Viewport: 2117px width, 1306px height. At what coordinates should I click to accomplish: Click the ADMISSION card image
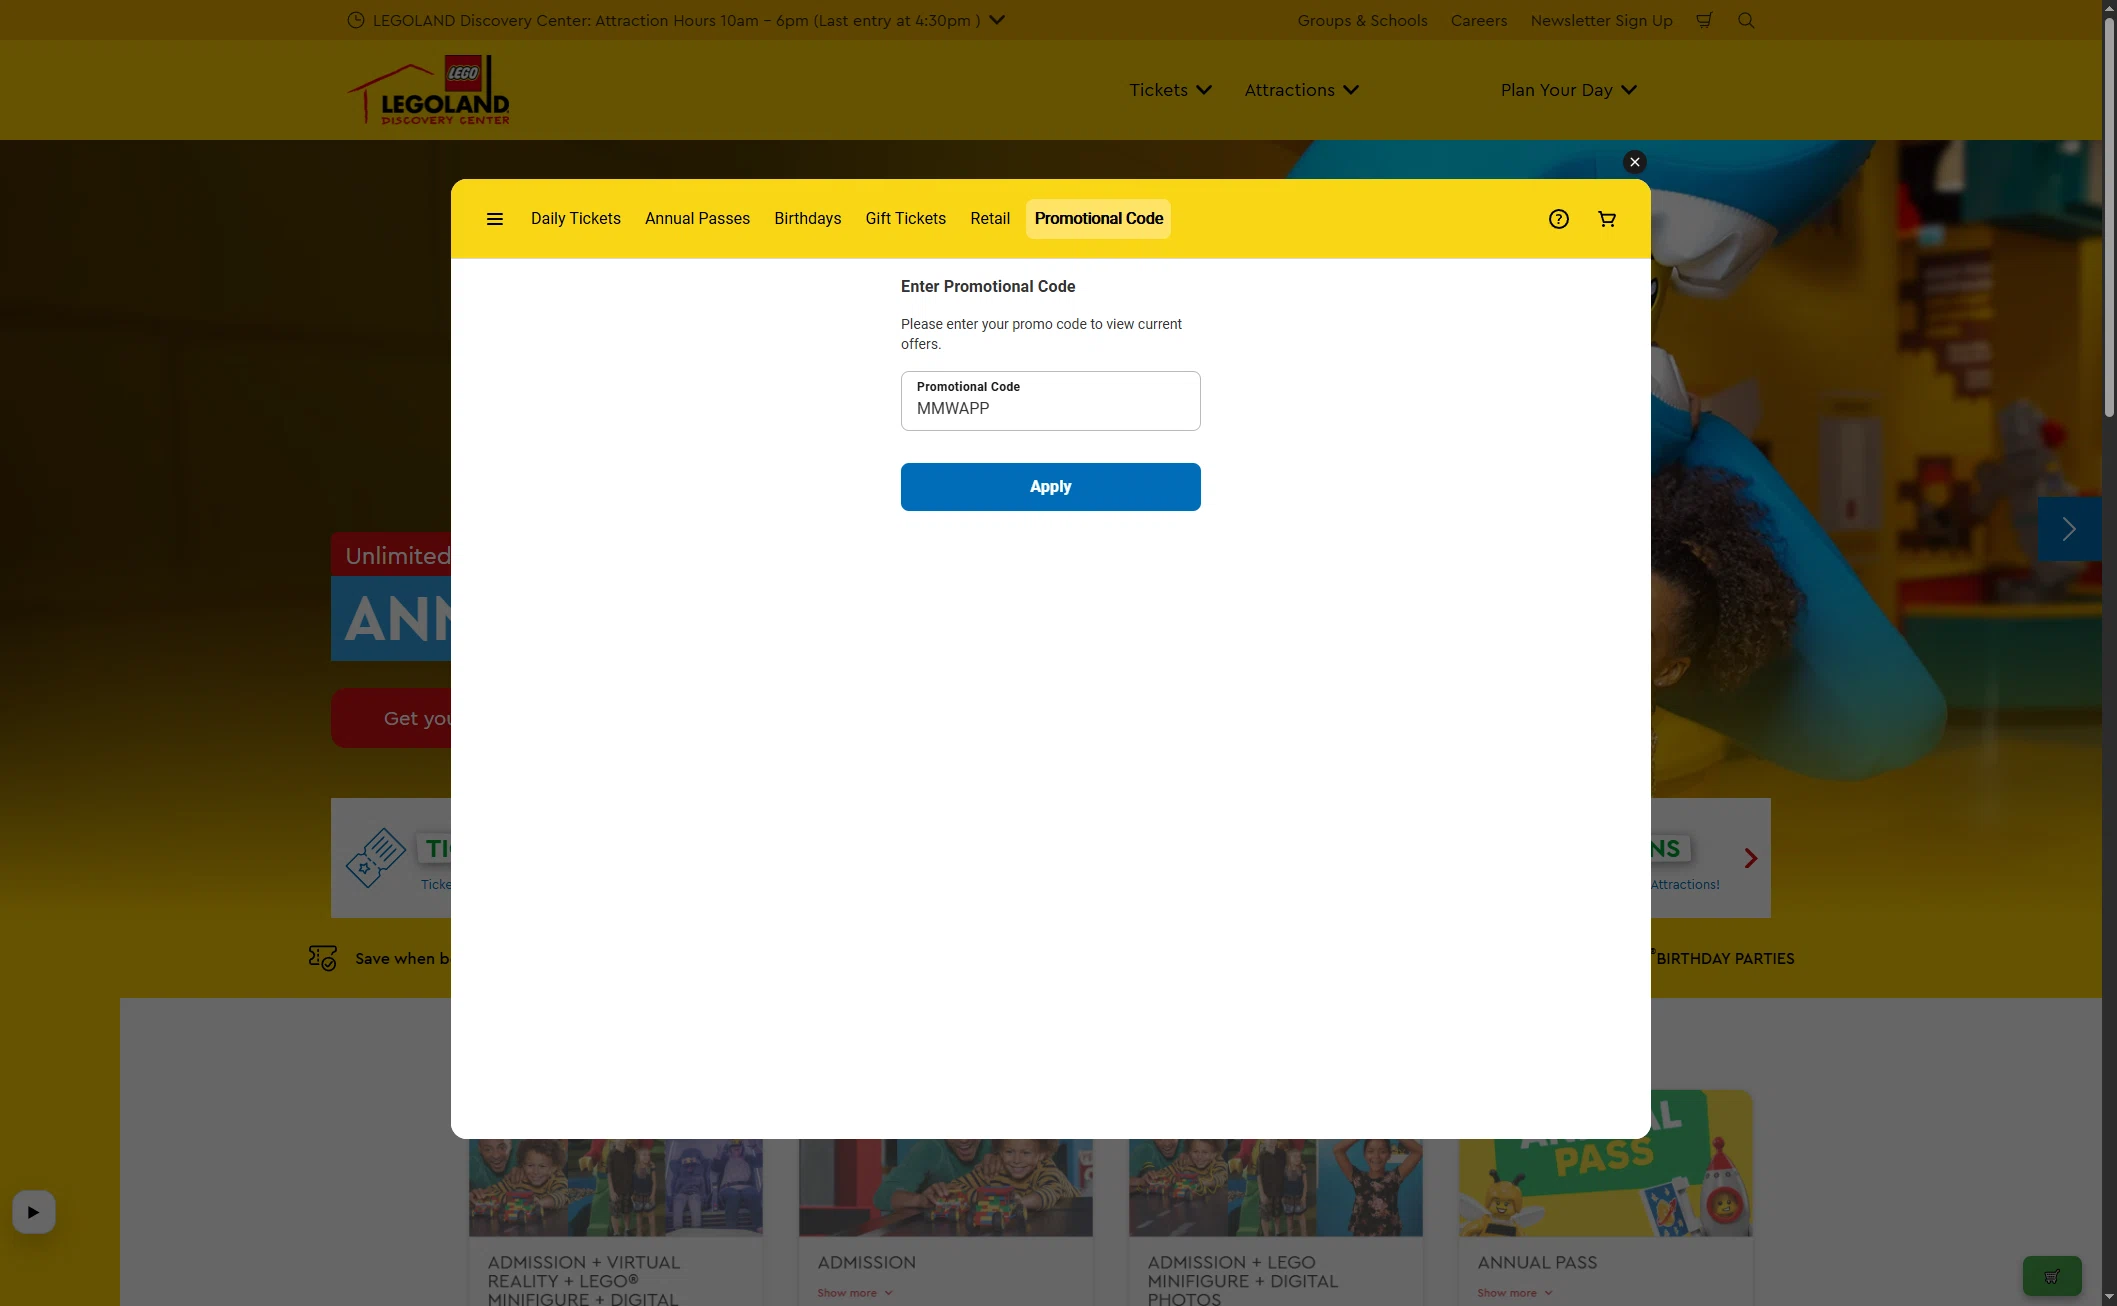tap(945, 1188)
